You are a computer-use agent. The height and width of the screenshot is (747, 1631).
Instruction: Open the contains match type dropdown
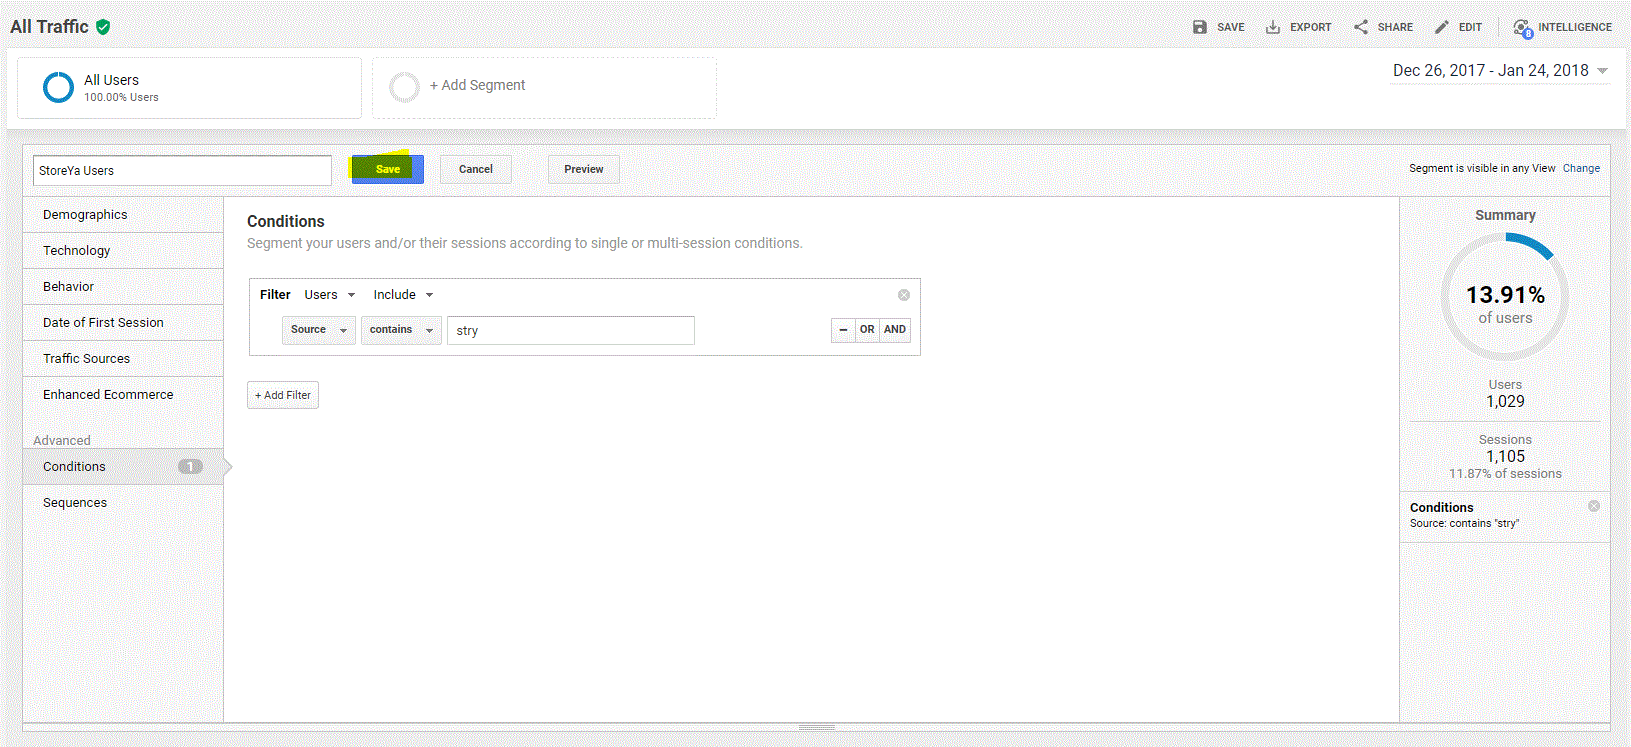tap(401, 330)
